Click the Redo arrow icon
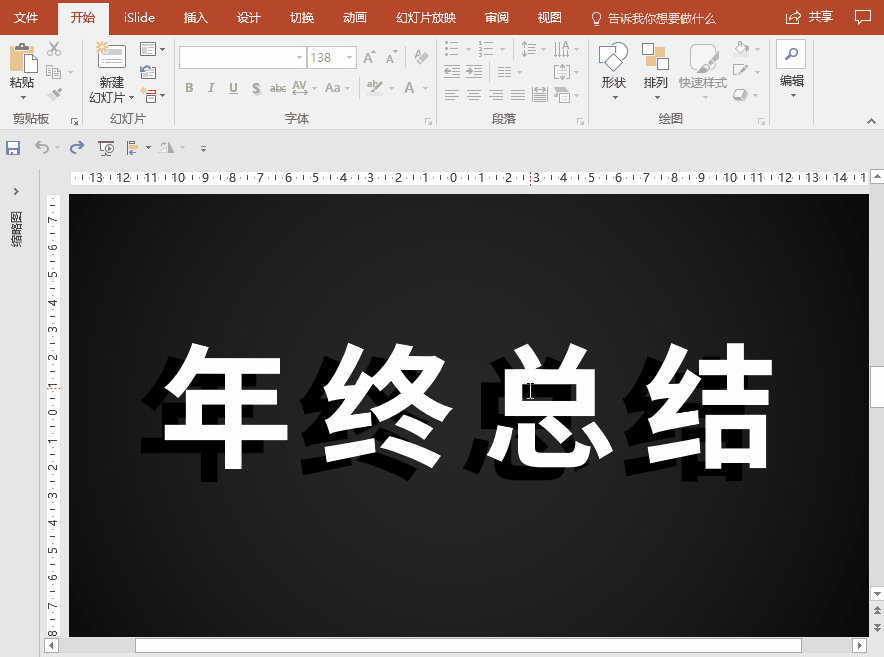Viewport: 884px width, 657px height. pyautogui.click(x=76, y=148)
